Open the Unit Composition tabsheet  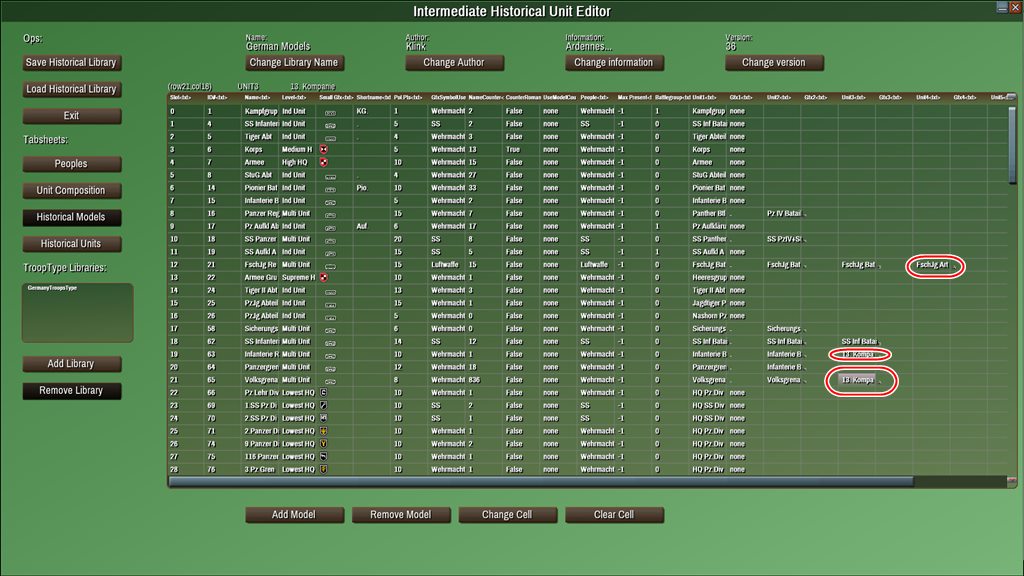click(x=71, y=191)
